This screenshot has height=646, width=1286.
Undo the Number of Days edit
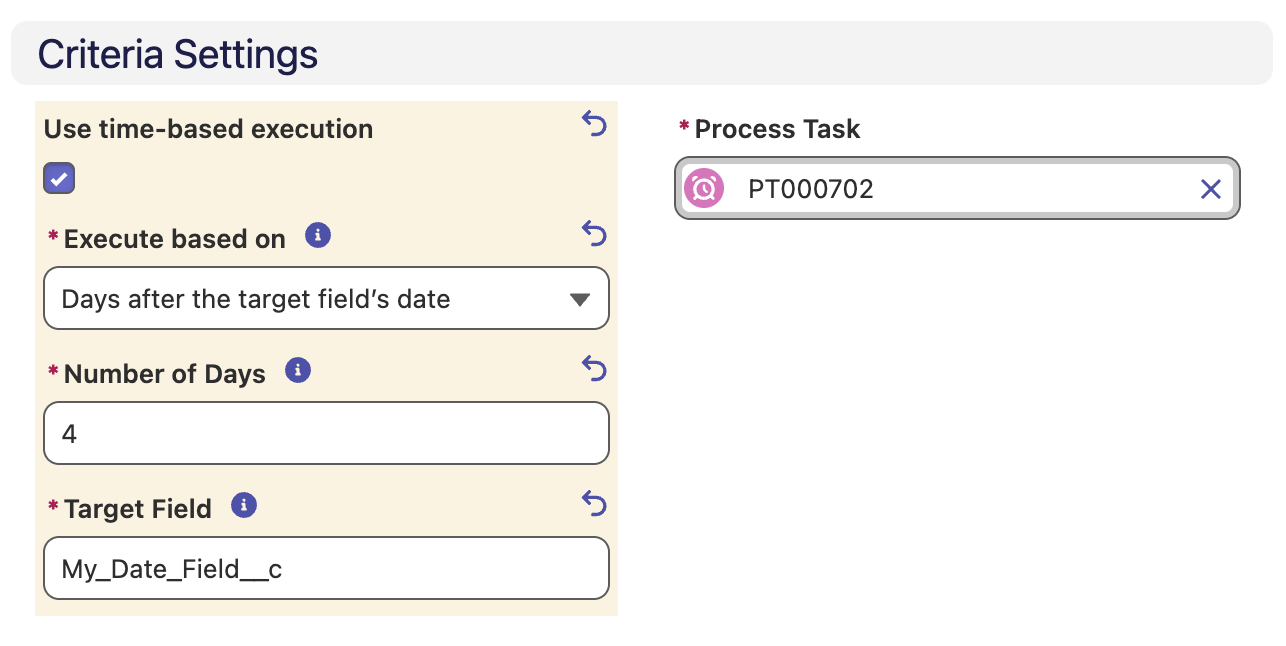pos(594,369)
